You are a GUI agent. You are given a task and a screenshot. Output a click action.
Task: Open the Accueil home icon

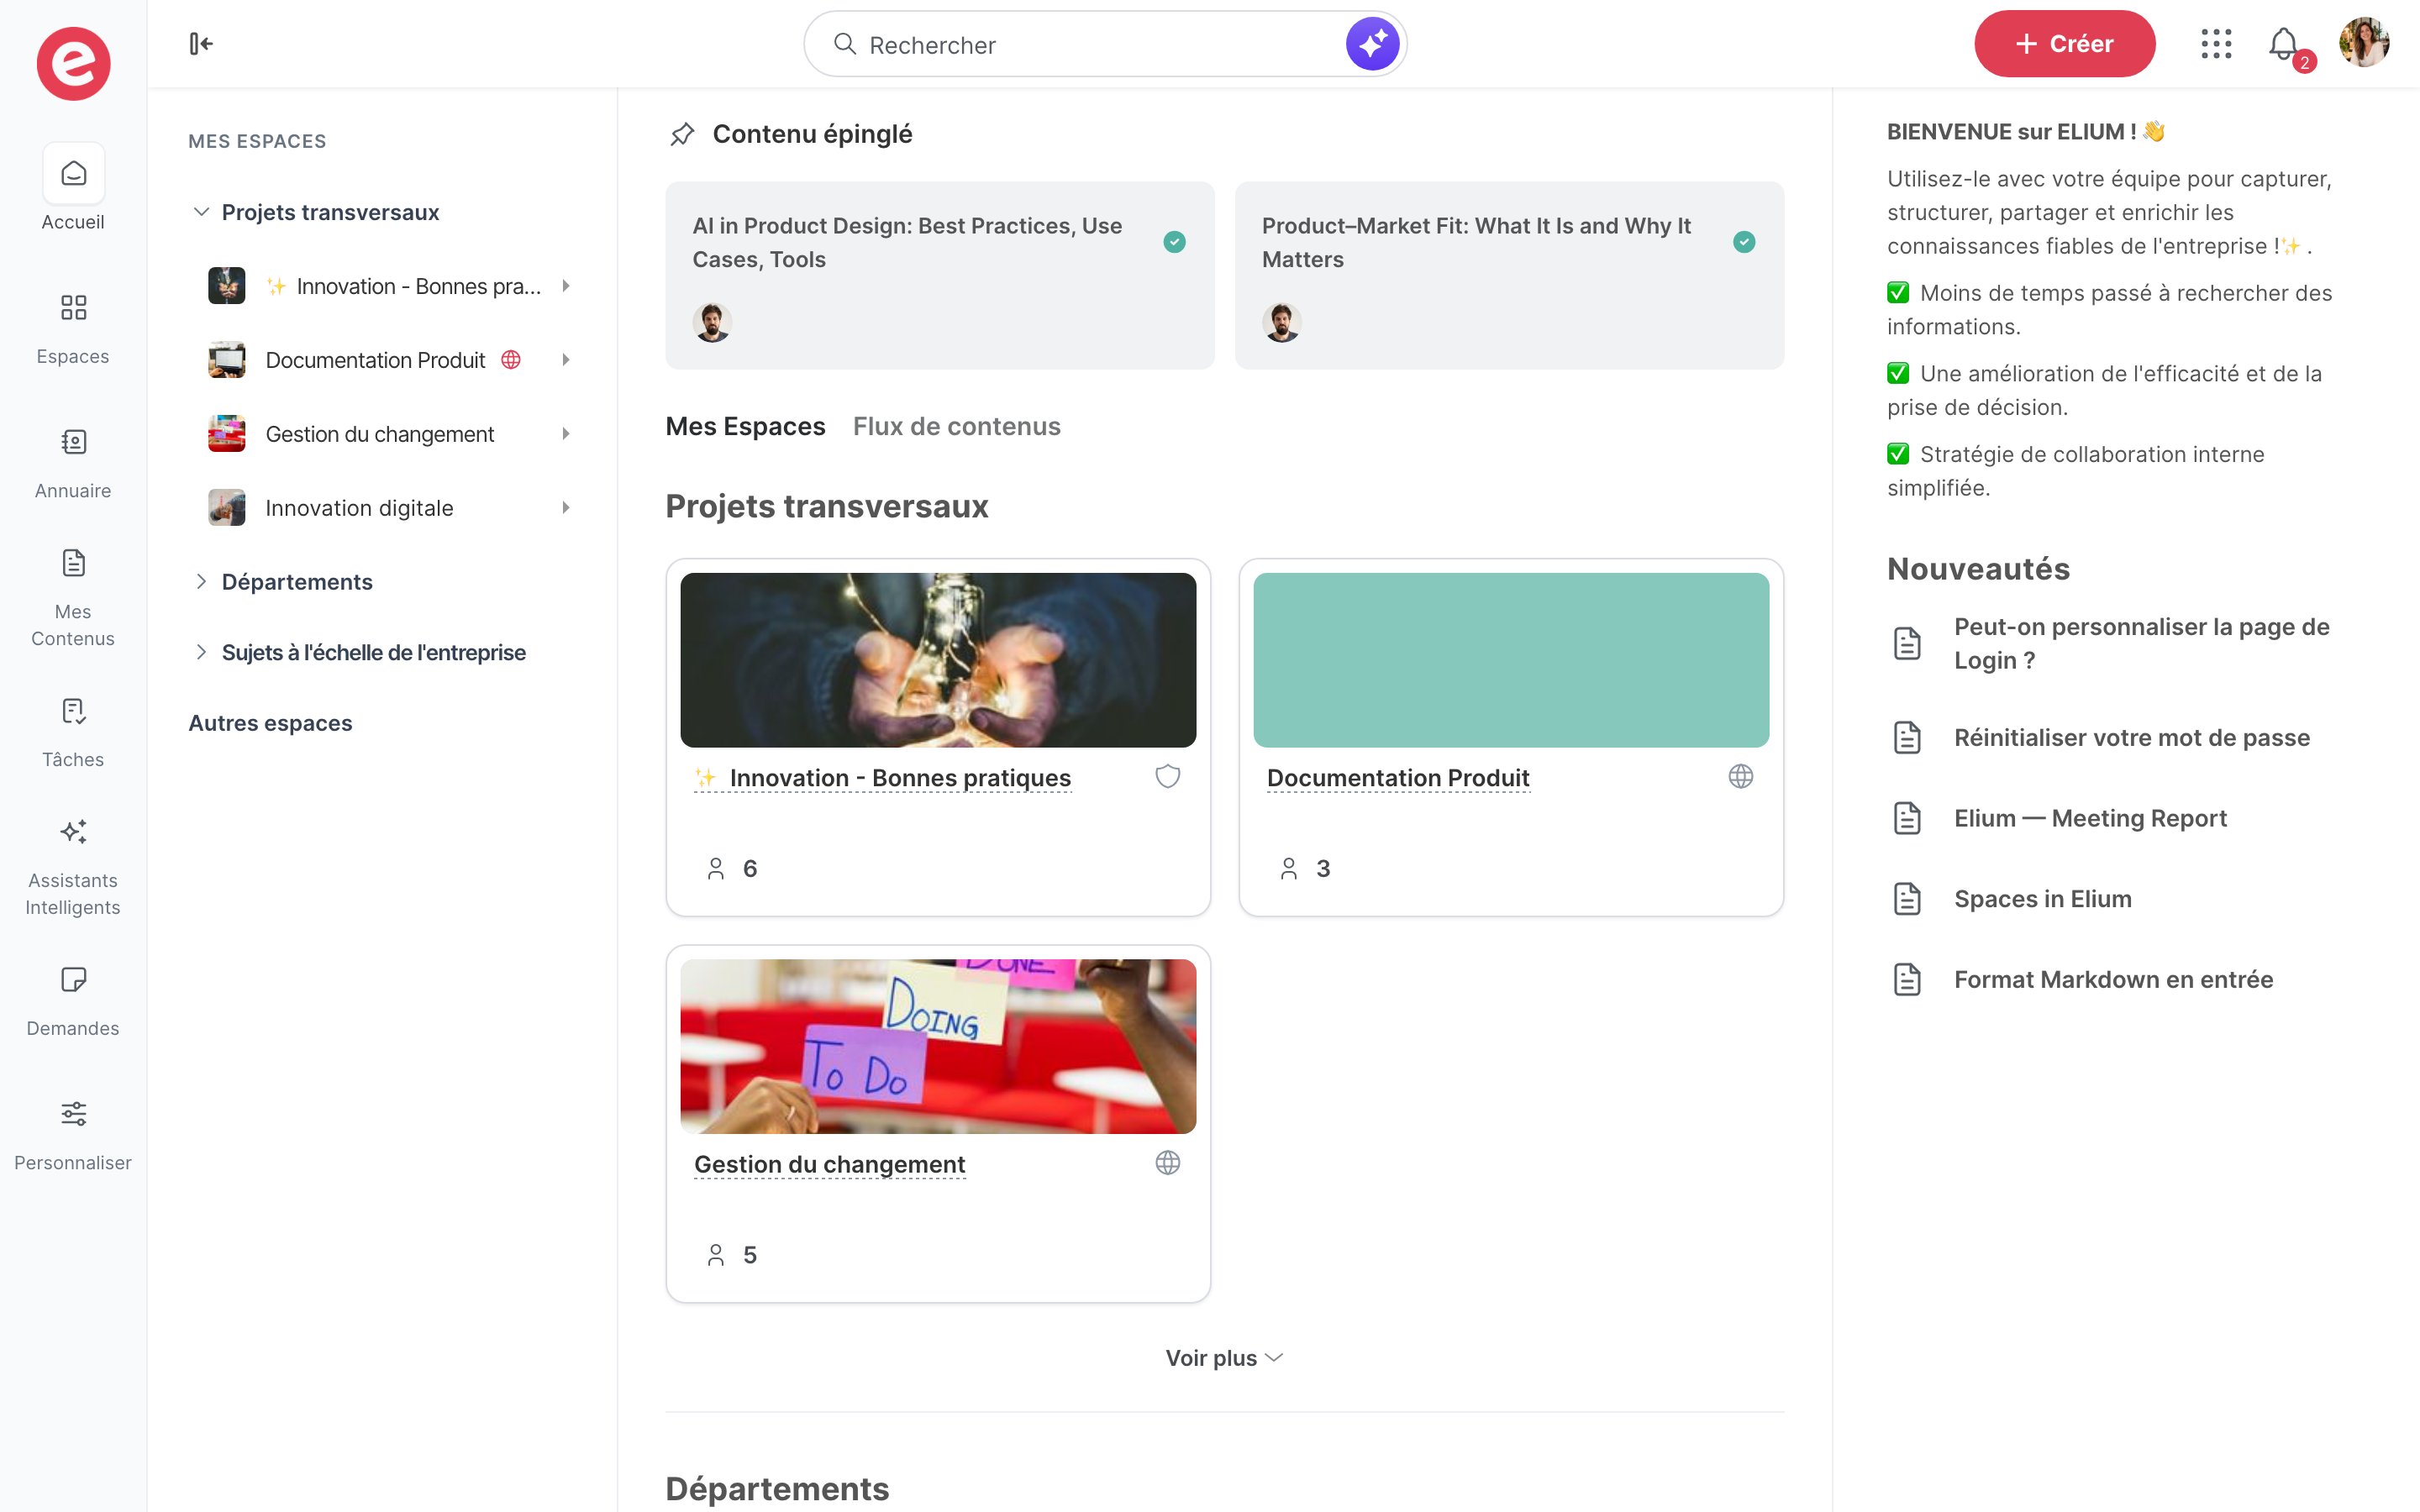tap(73, 174)
